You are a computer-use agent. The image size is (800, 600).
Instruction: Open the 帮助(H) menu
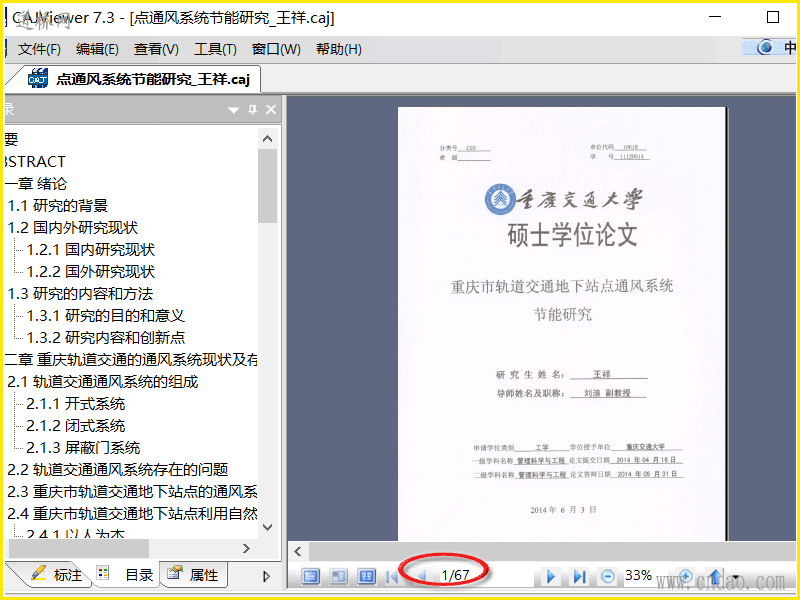pos(339,49)
